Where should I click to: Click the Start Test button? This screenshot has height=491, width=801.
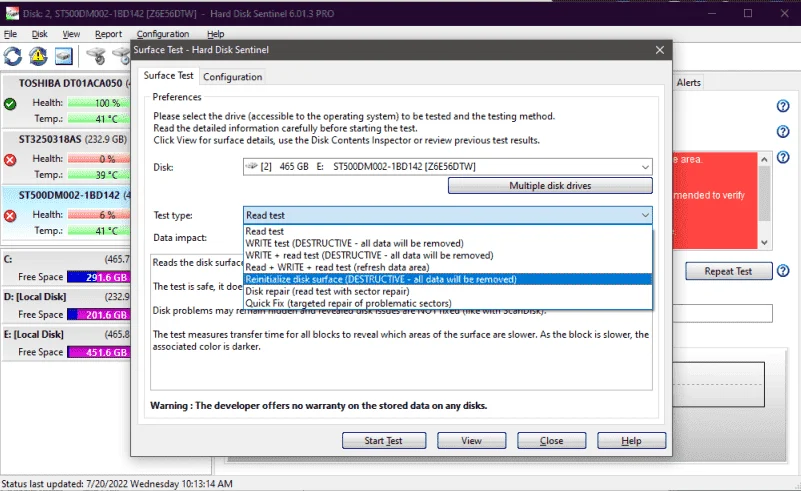click(384, 440)
